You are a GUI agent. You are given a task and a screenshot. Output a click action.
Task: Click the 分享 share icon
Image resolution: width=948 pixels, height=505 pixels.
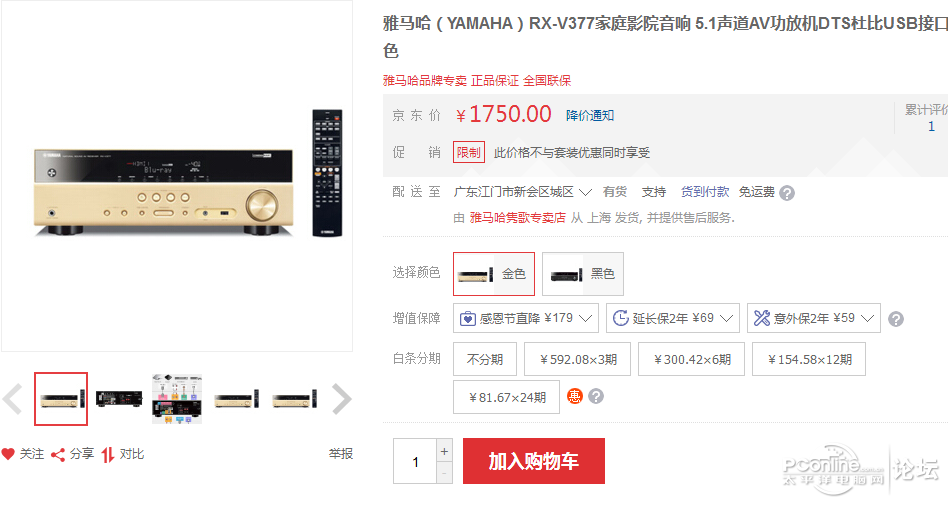click(58, 454)
